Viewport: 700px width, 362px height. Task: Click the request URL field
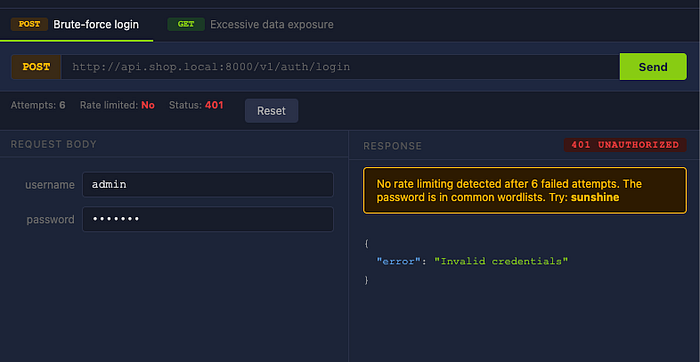[x=340, y=67]
